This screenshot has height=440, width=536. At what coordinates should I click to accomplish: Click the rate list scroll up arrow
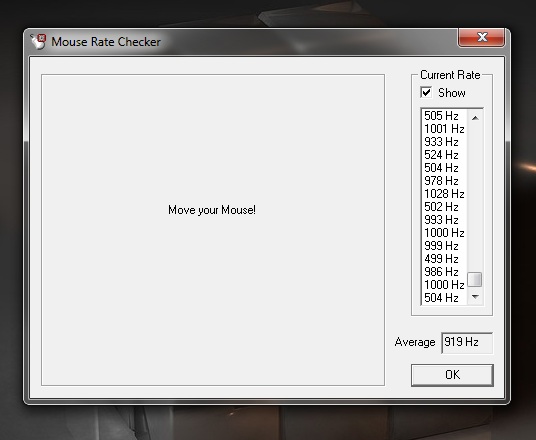pyautogui.click(x=475, y=118)
